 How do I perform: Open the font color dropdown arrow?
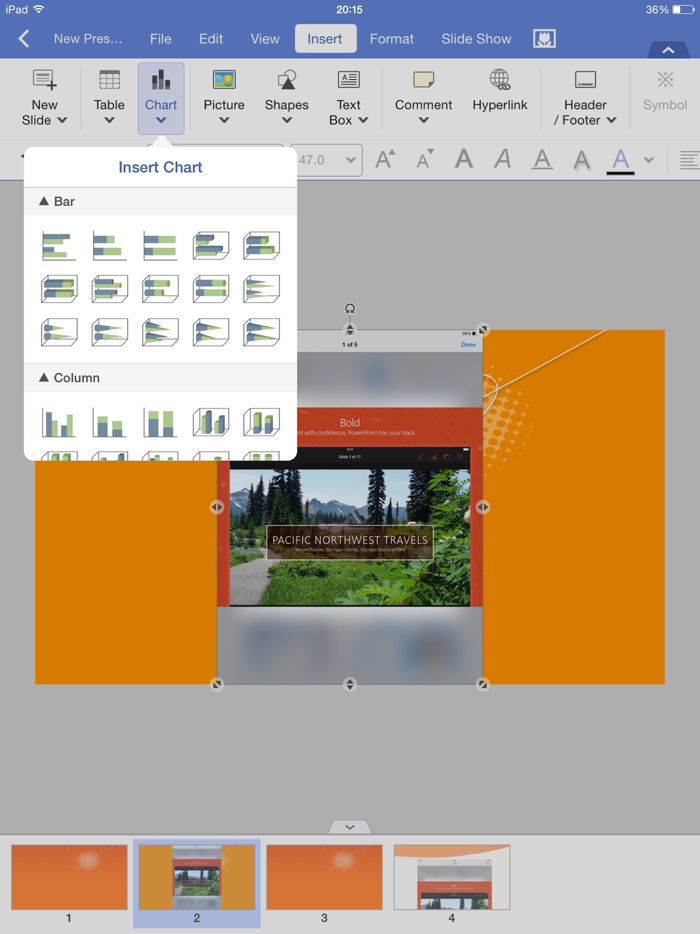click(649, 160)
